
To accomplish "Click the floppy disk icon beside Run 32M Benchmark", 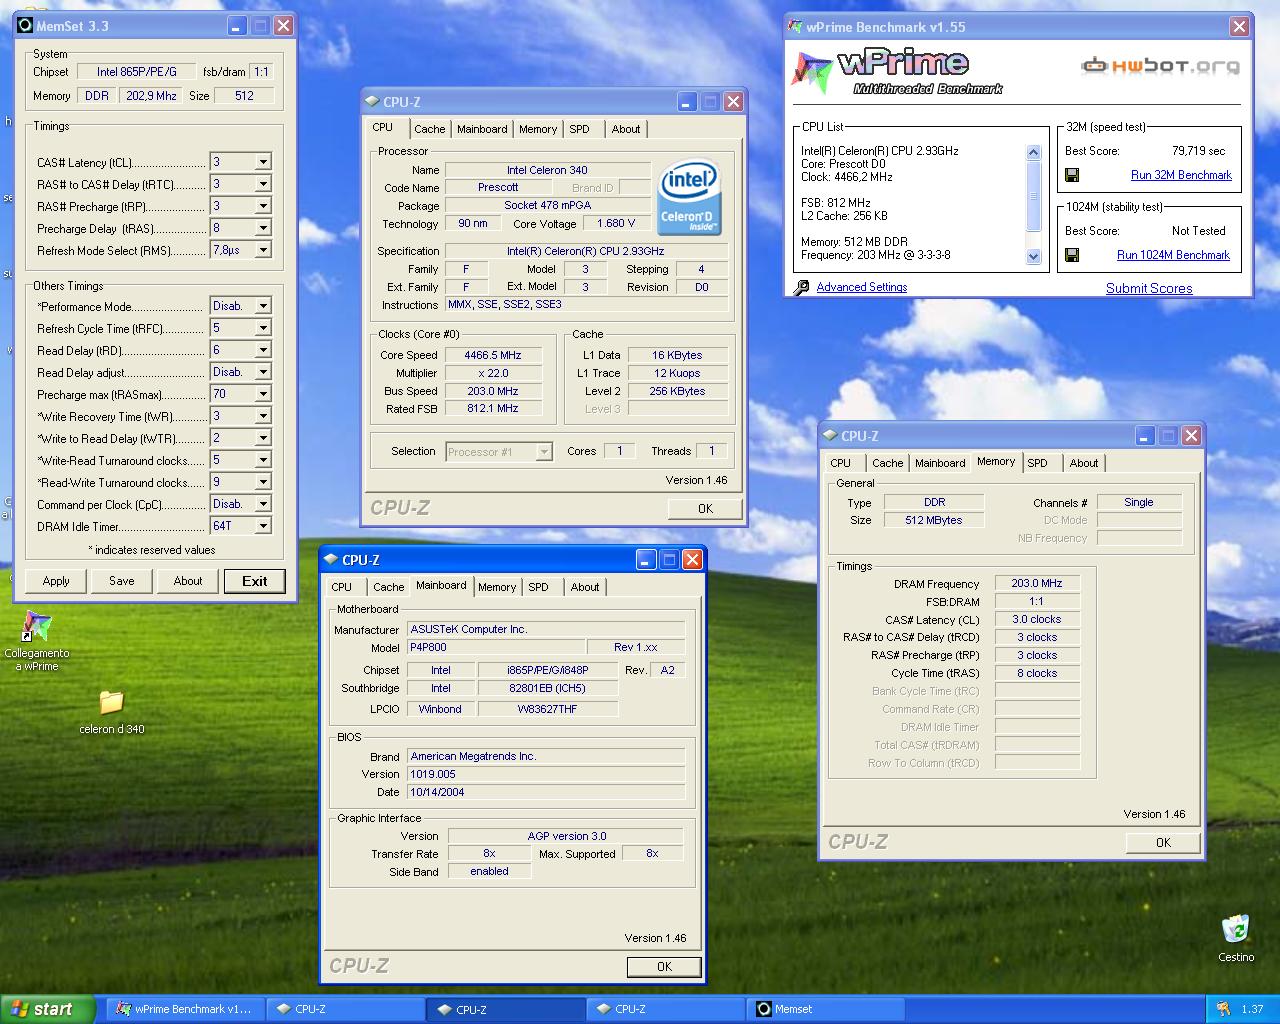I will click(1072, 175).
